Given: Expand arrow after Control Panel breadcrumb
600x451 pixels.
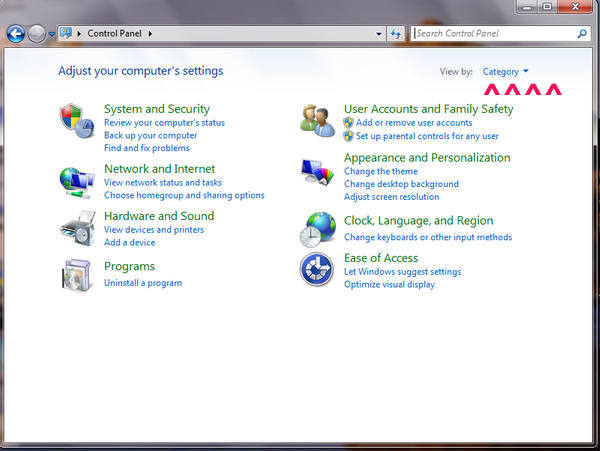Looking at the screenshot, I should coord(150,34).
